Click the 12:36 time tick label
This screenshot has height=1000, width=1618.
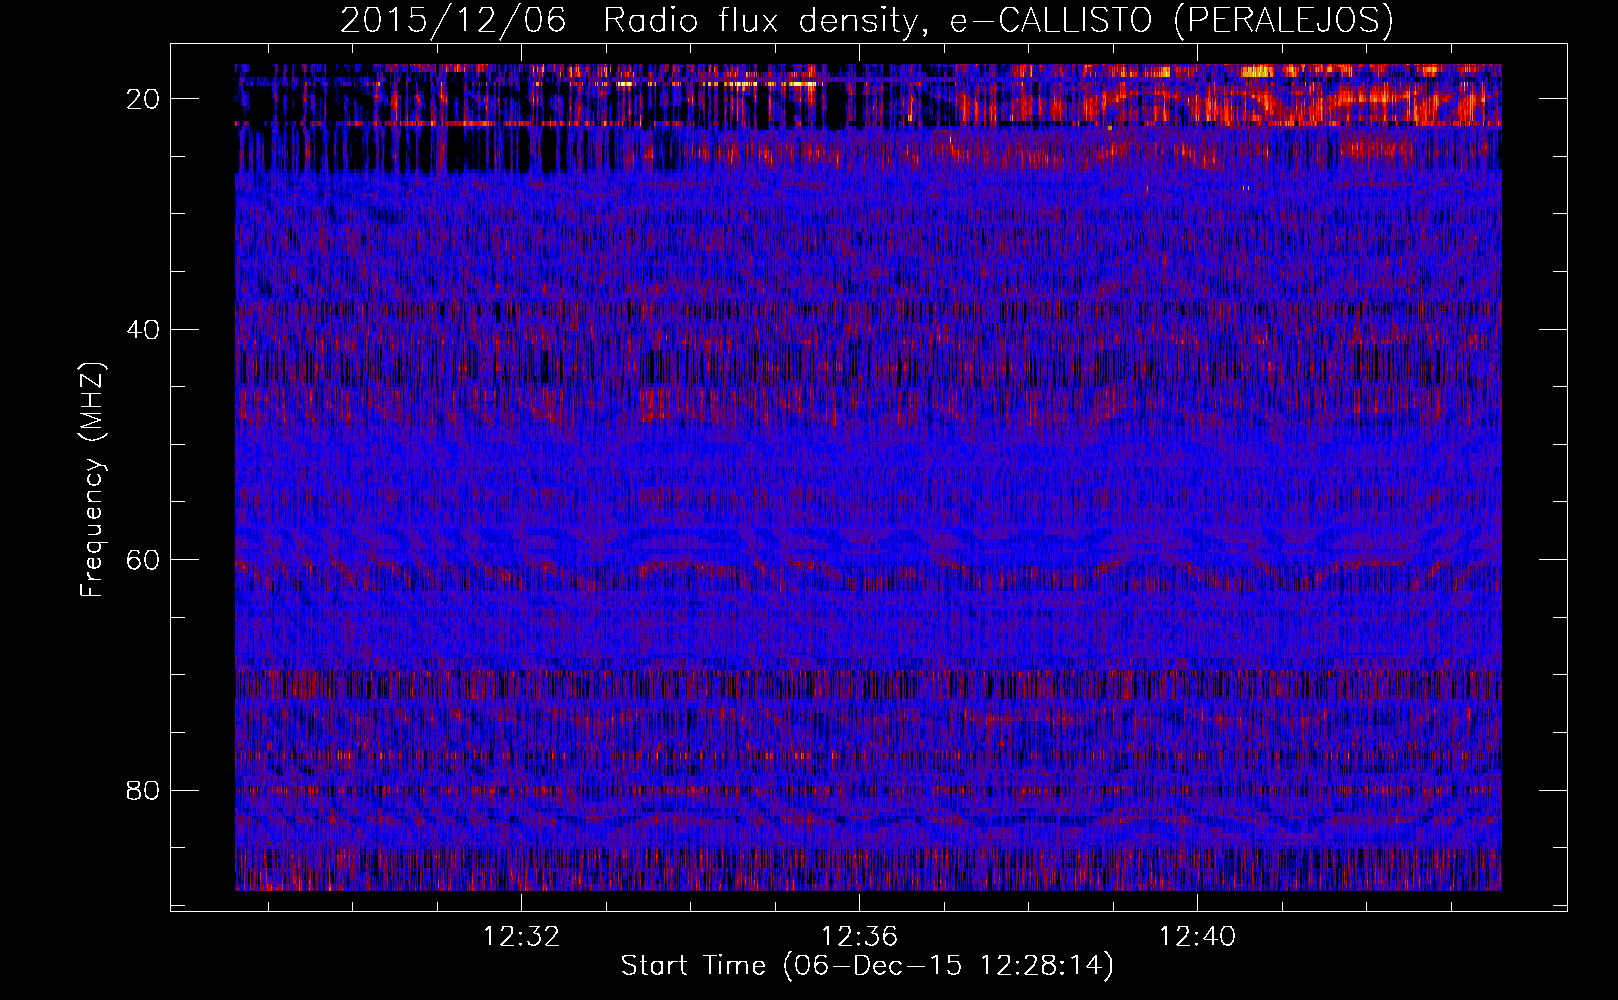tap(859, 937)
